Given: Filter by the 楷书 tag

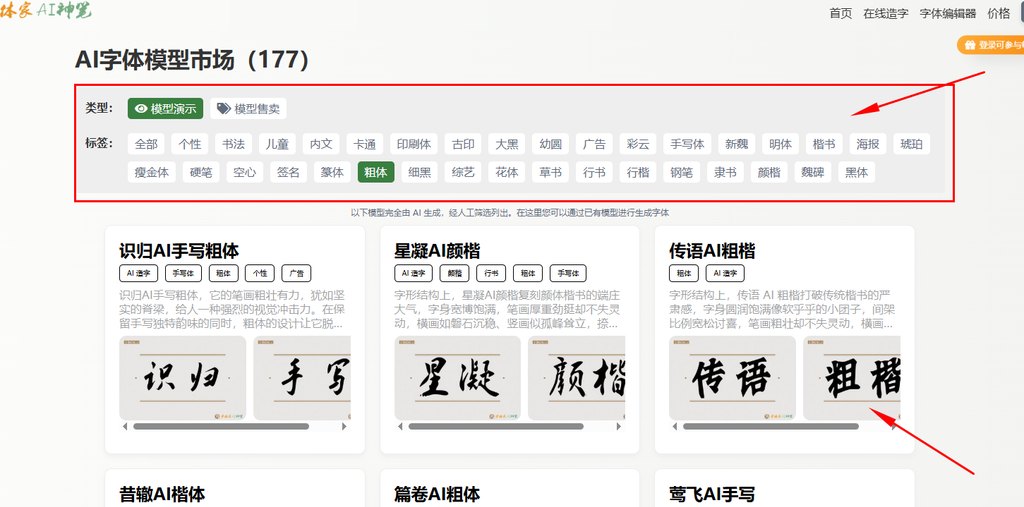Looking at the screenshot, I should click(824, 144).
